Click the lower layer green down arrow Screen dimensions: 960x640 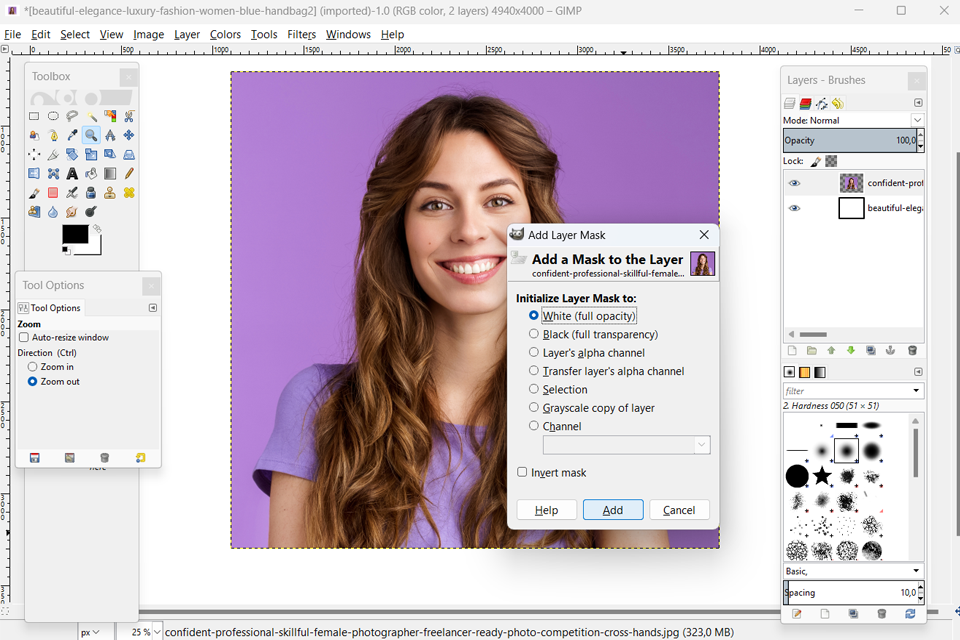click(x=850, y=350)
